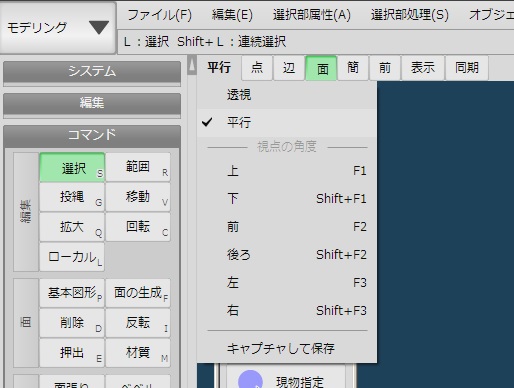
Task: Choose キャプチャして保存 menu entry
Action: pyautogui.click(x=287, y=349)
